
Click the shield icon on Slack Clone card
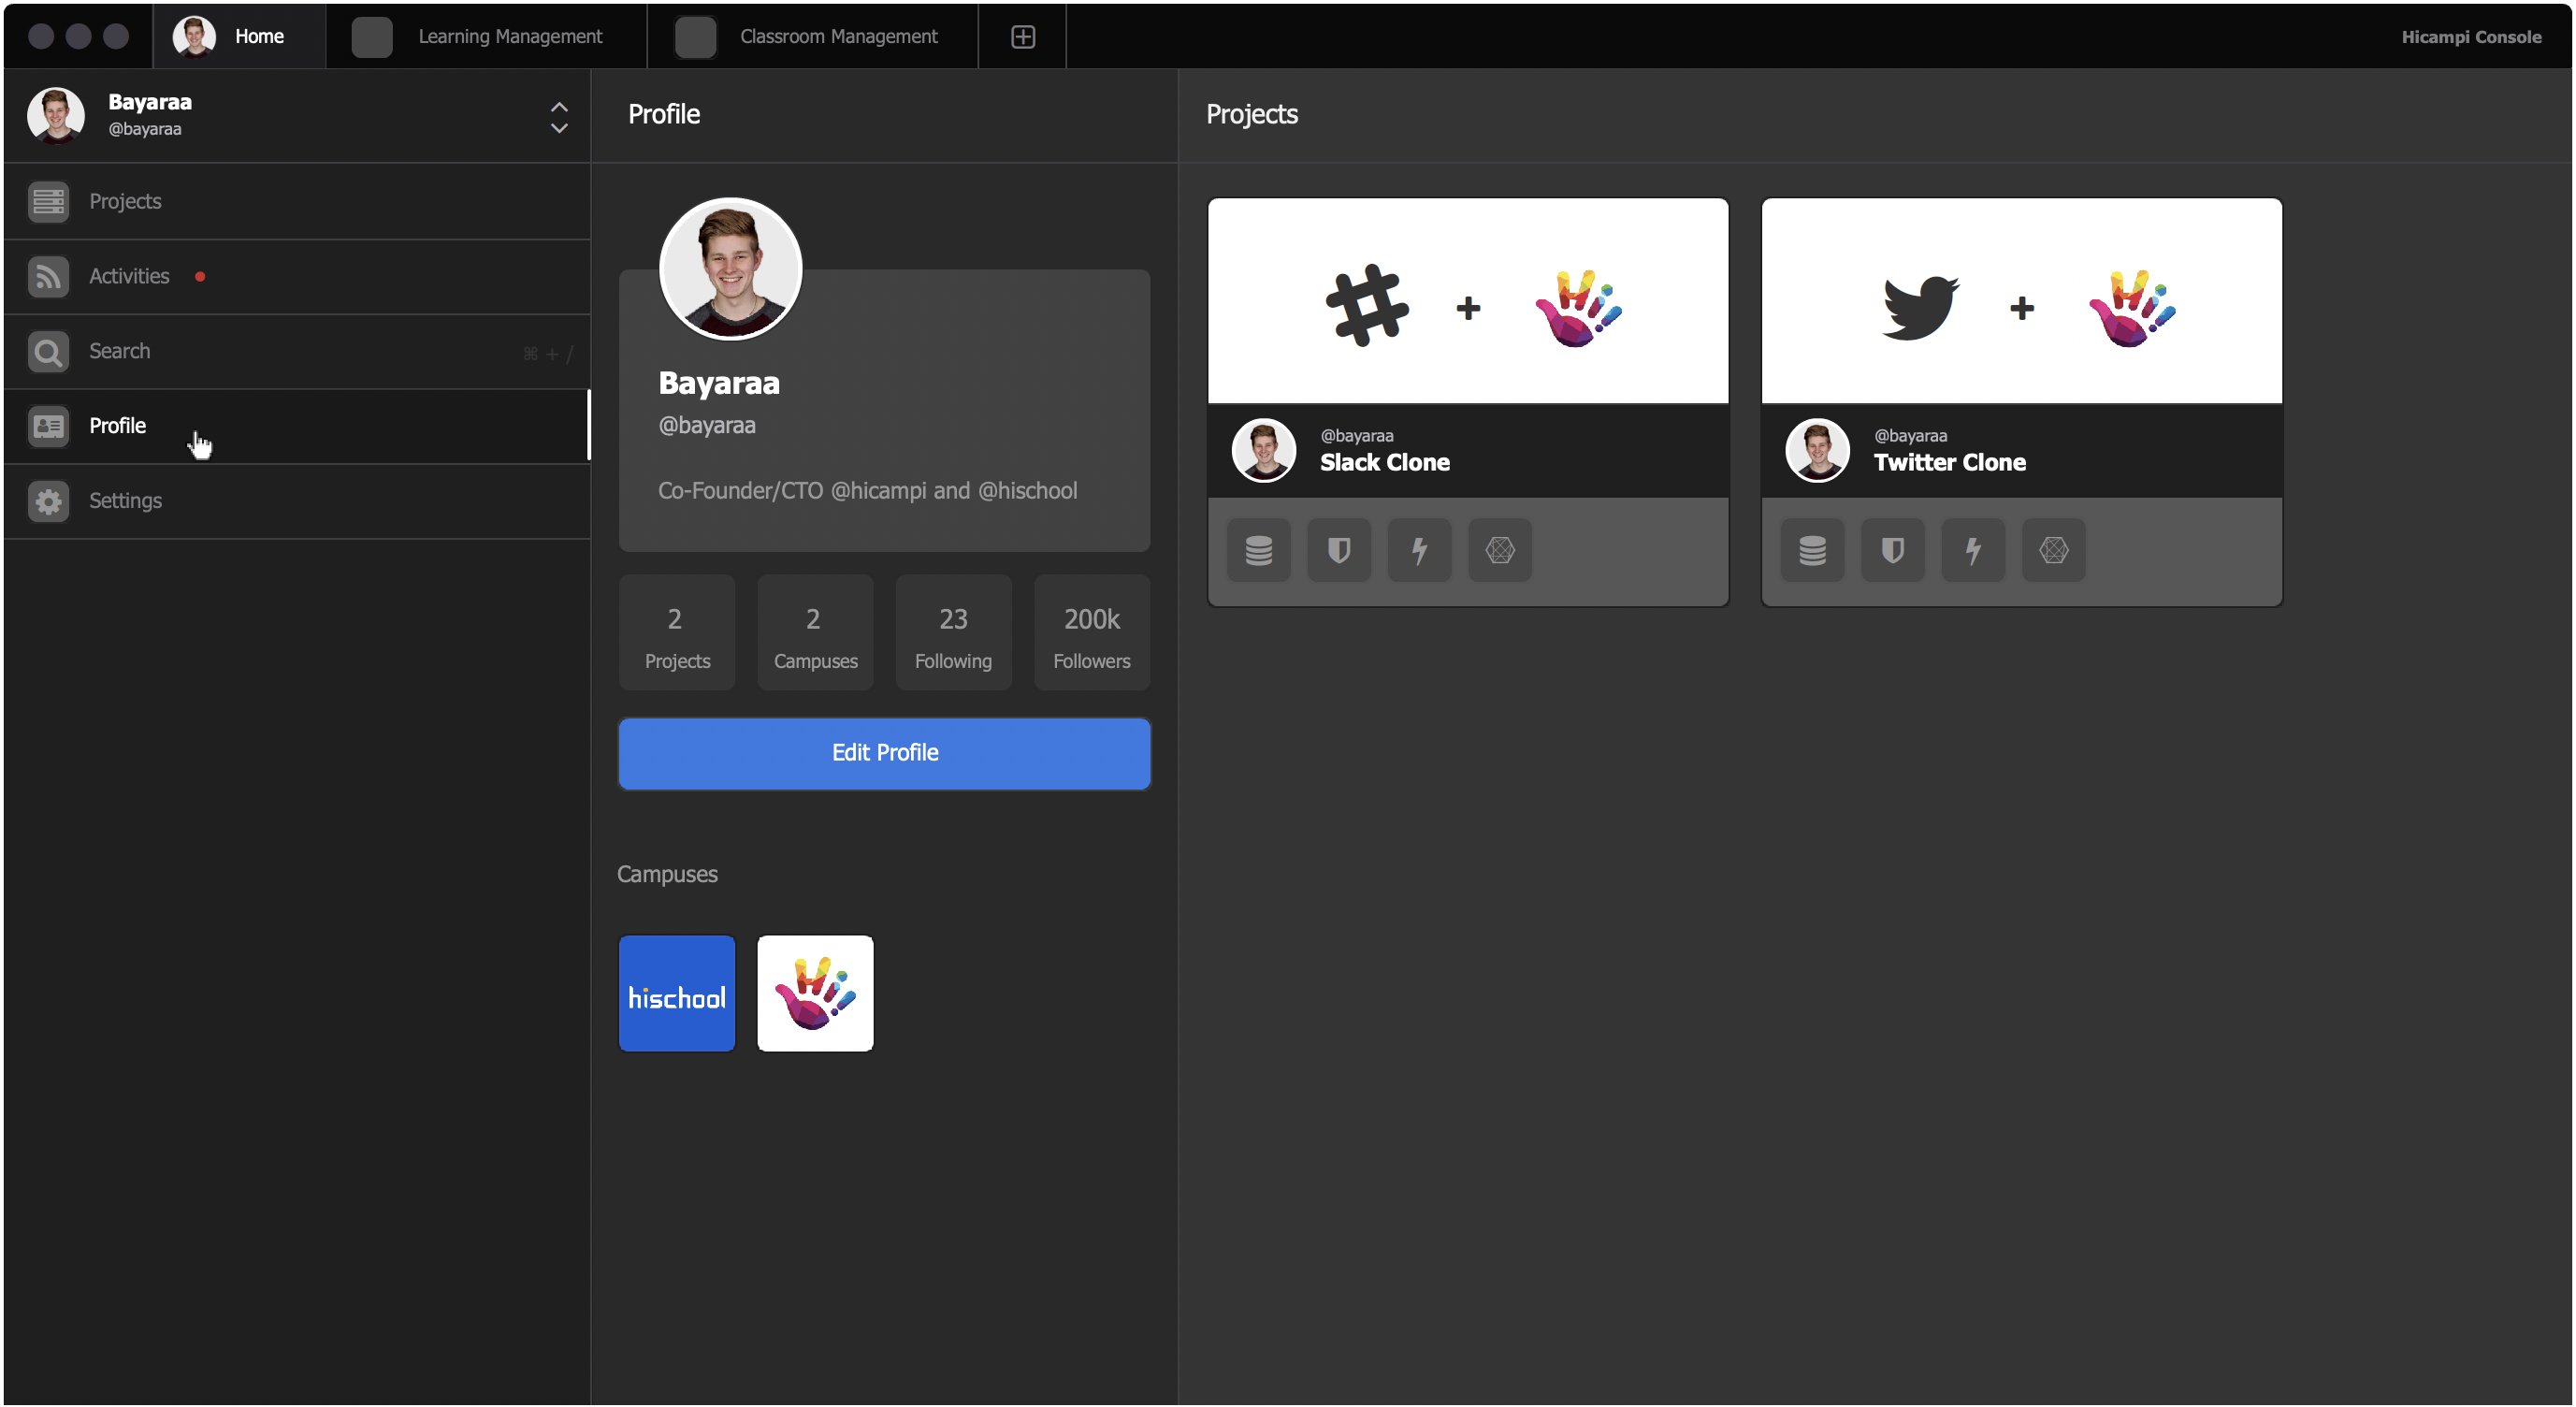(1339, 550)
